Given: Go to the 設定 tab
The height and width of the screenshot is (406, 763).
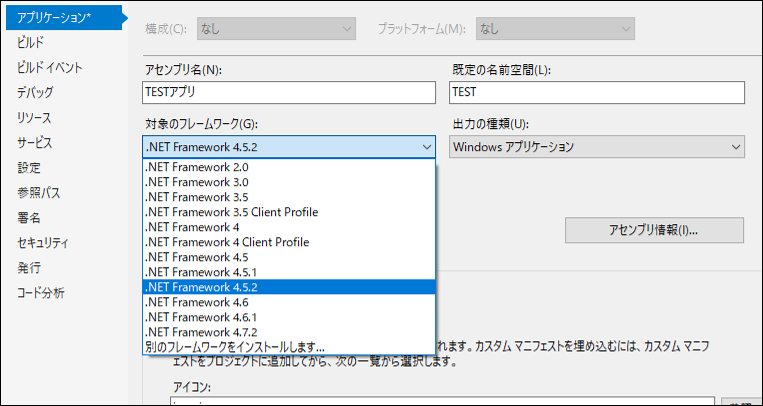Looking at the screenshot, I should (x=29, y=168).
